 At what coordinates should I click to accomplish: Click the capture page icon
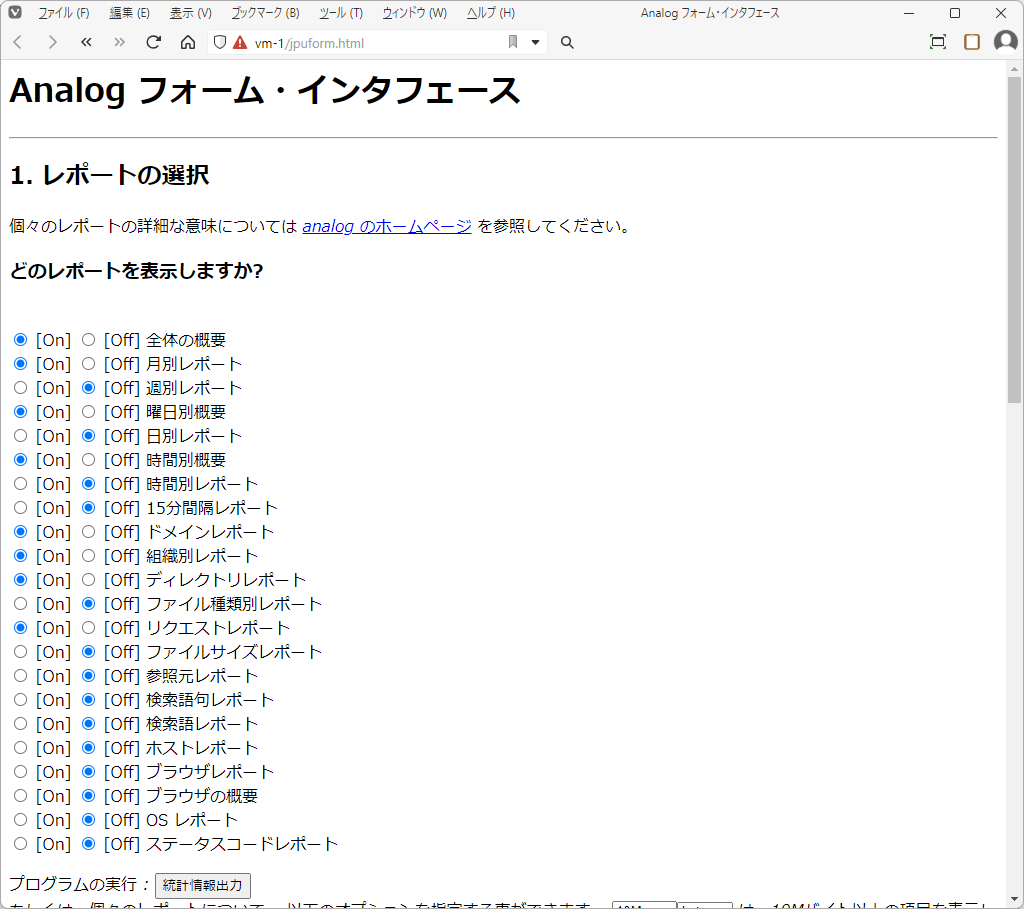coord(938,42)
